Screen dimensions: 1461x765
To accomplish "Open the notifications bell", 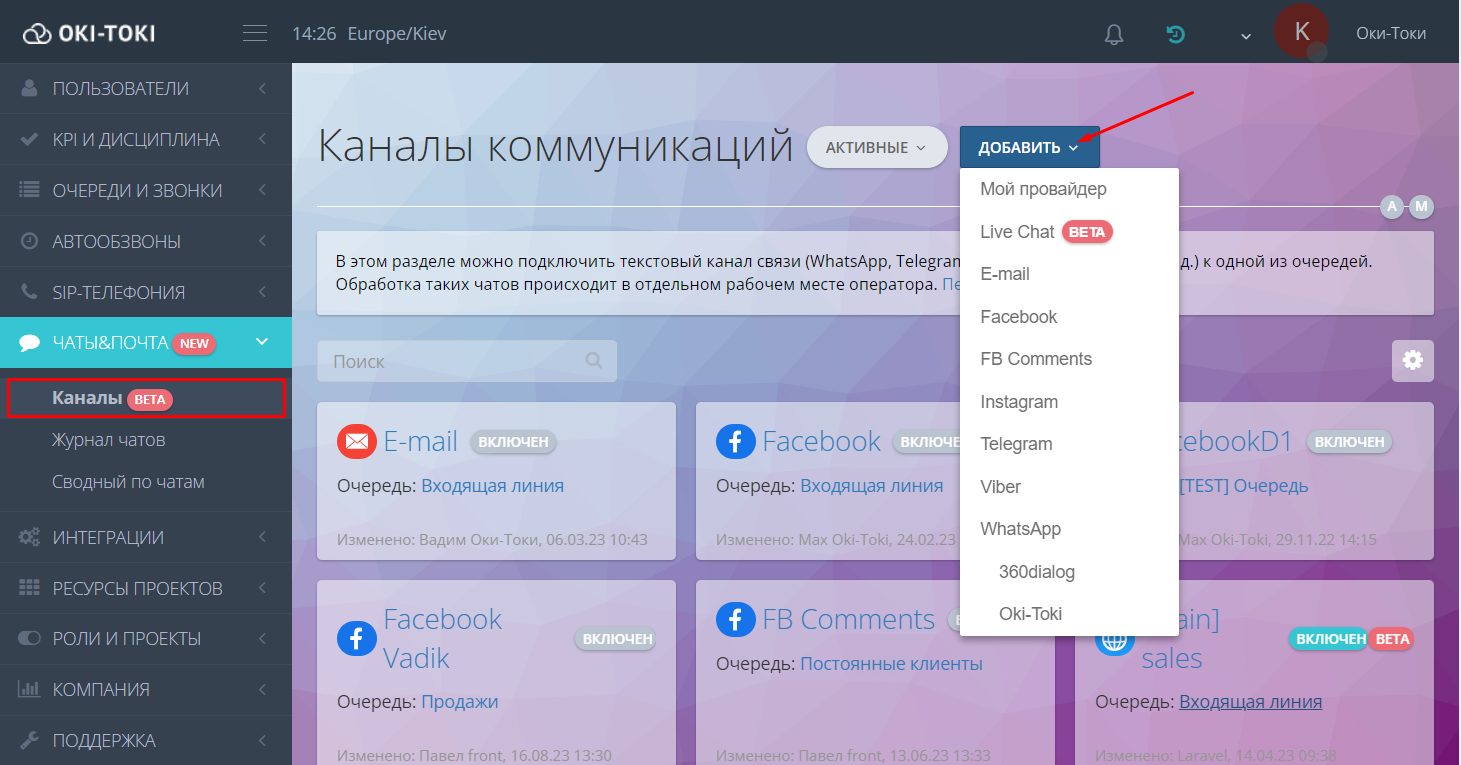I will click(1114, 34).
